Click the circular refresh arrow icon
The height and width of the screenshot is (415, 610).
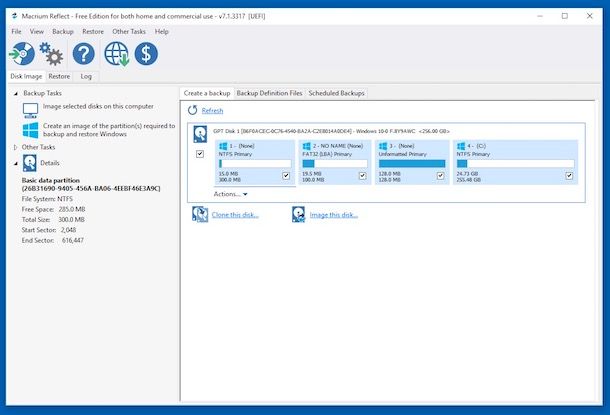(x=193, y=110)
